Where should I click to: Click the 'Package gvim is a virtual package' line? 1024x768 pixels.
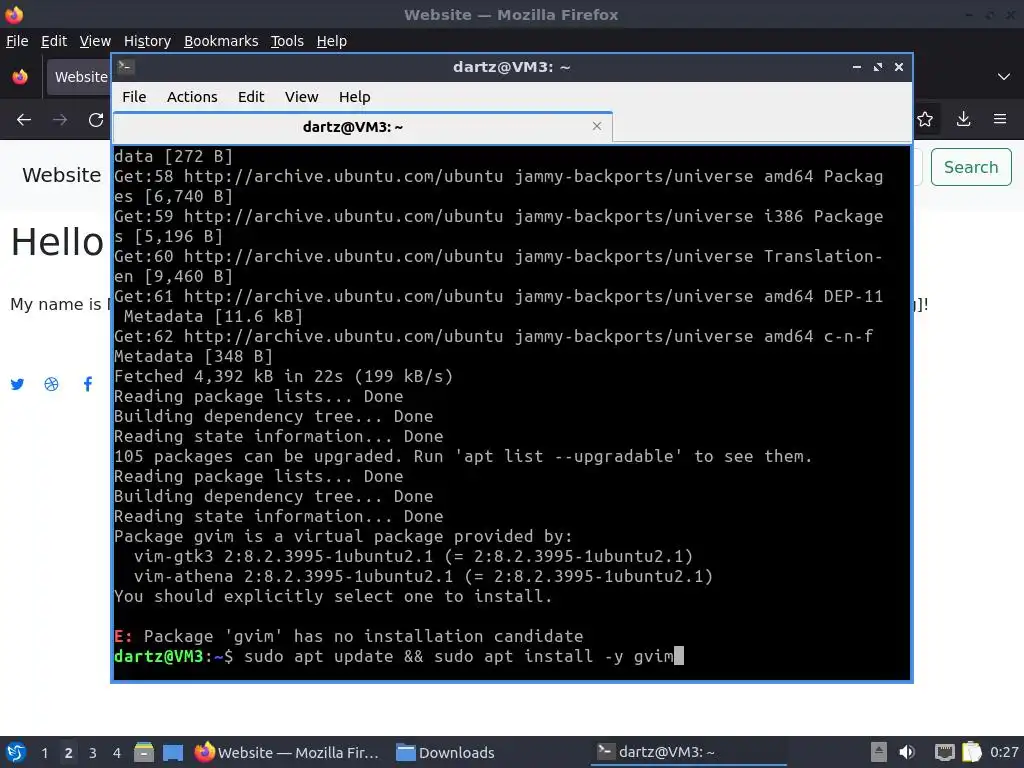[x=343, y=536]
